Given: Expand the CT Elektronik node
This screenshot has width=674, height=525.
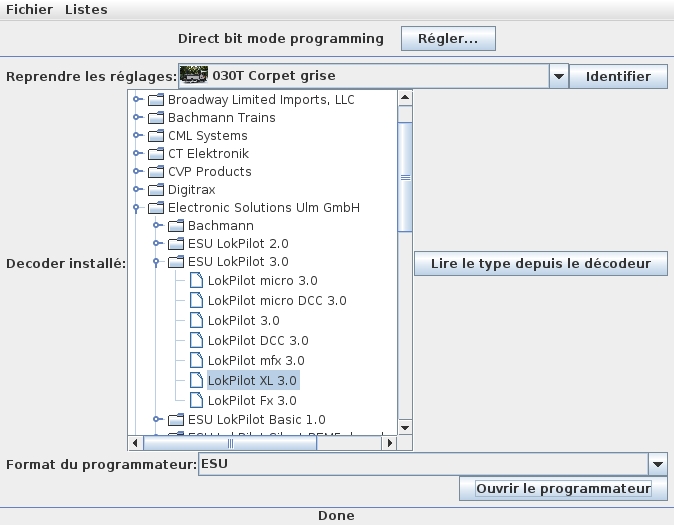Looking at the screenshot, I should (137, 153).
